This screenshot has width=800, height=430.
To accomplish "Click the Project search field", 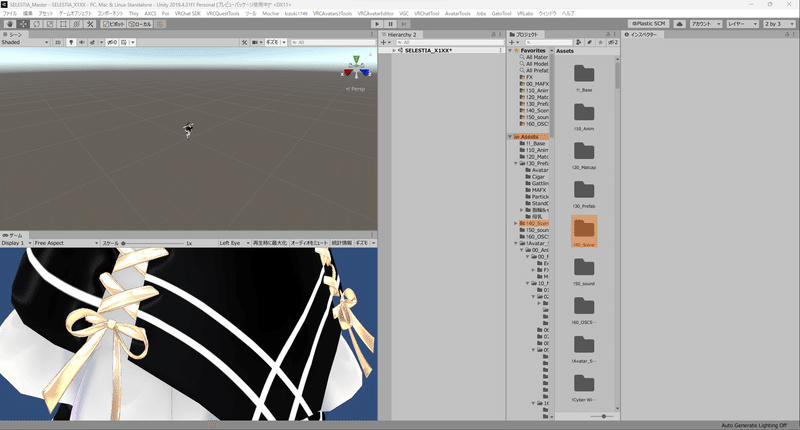I will coord(548,42).
